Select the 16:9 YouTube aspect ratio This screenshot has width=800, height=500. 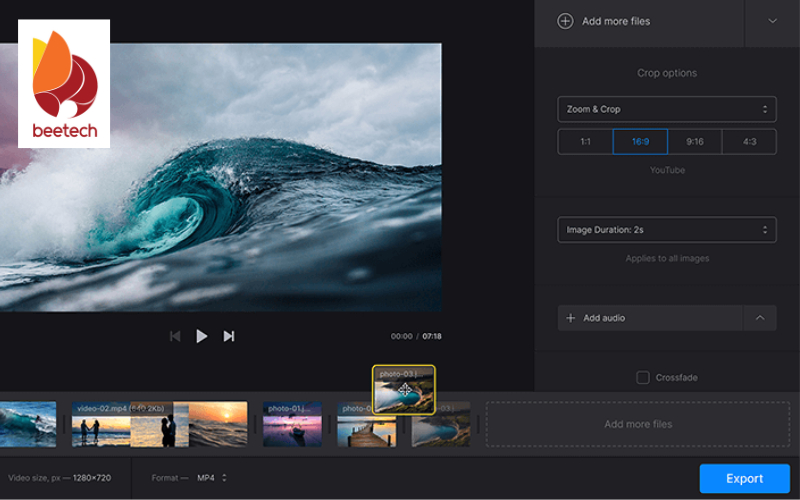pyautogui.click(x=640, y=142)
